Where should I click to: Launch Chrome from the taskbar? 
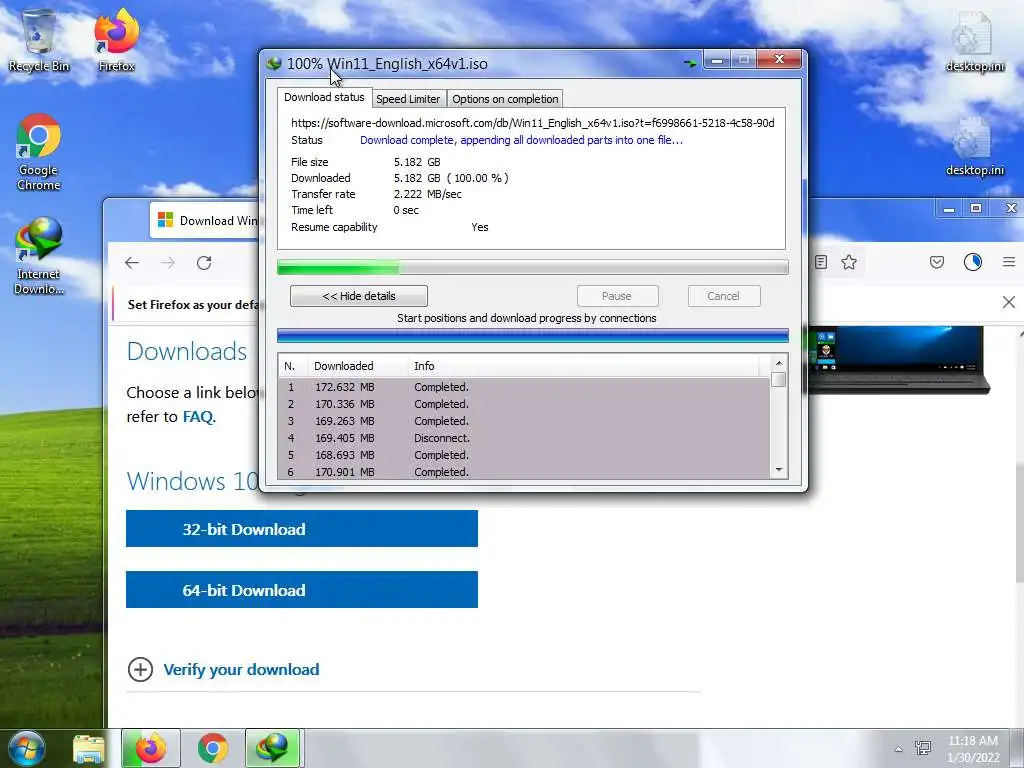[x=213, y=748]
